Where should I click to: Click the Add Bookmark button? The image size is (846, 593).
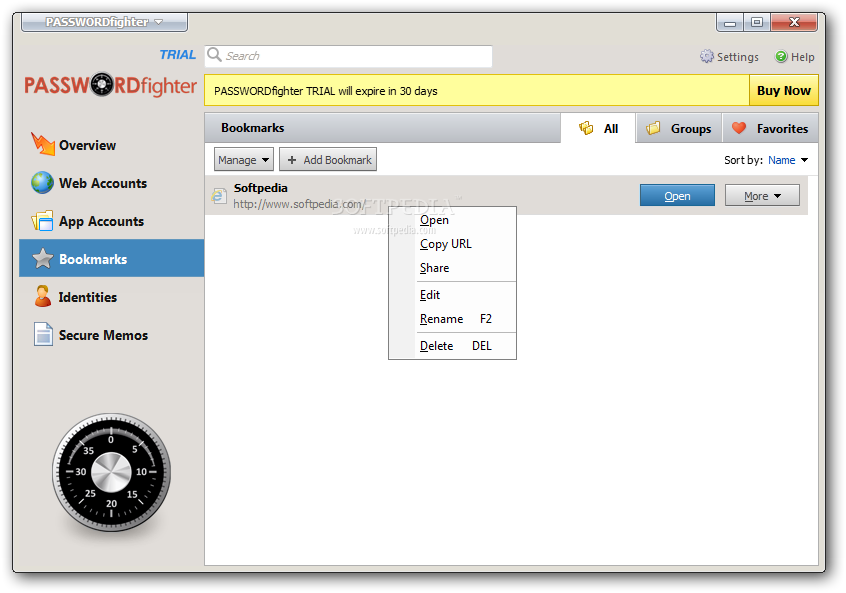point(328,160)
